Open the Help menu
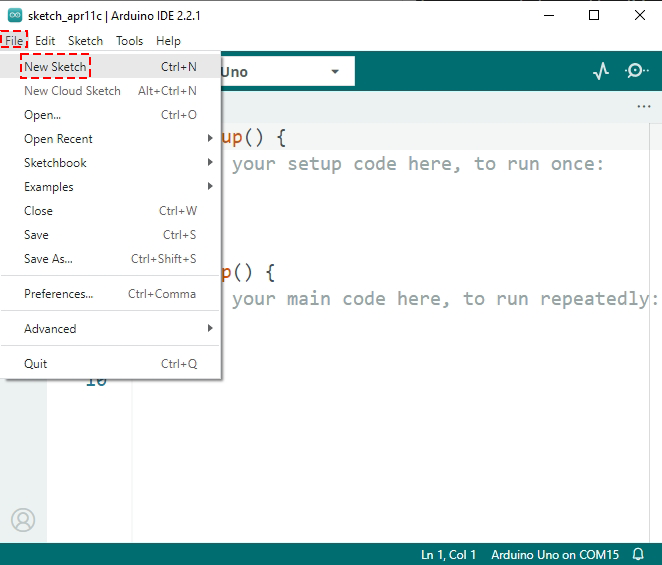 pos(168,41)
